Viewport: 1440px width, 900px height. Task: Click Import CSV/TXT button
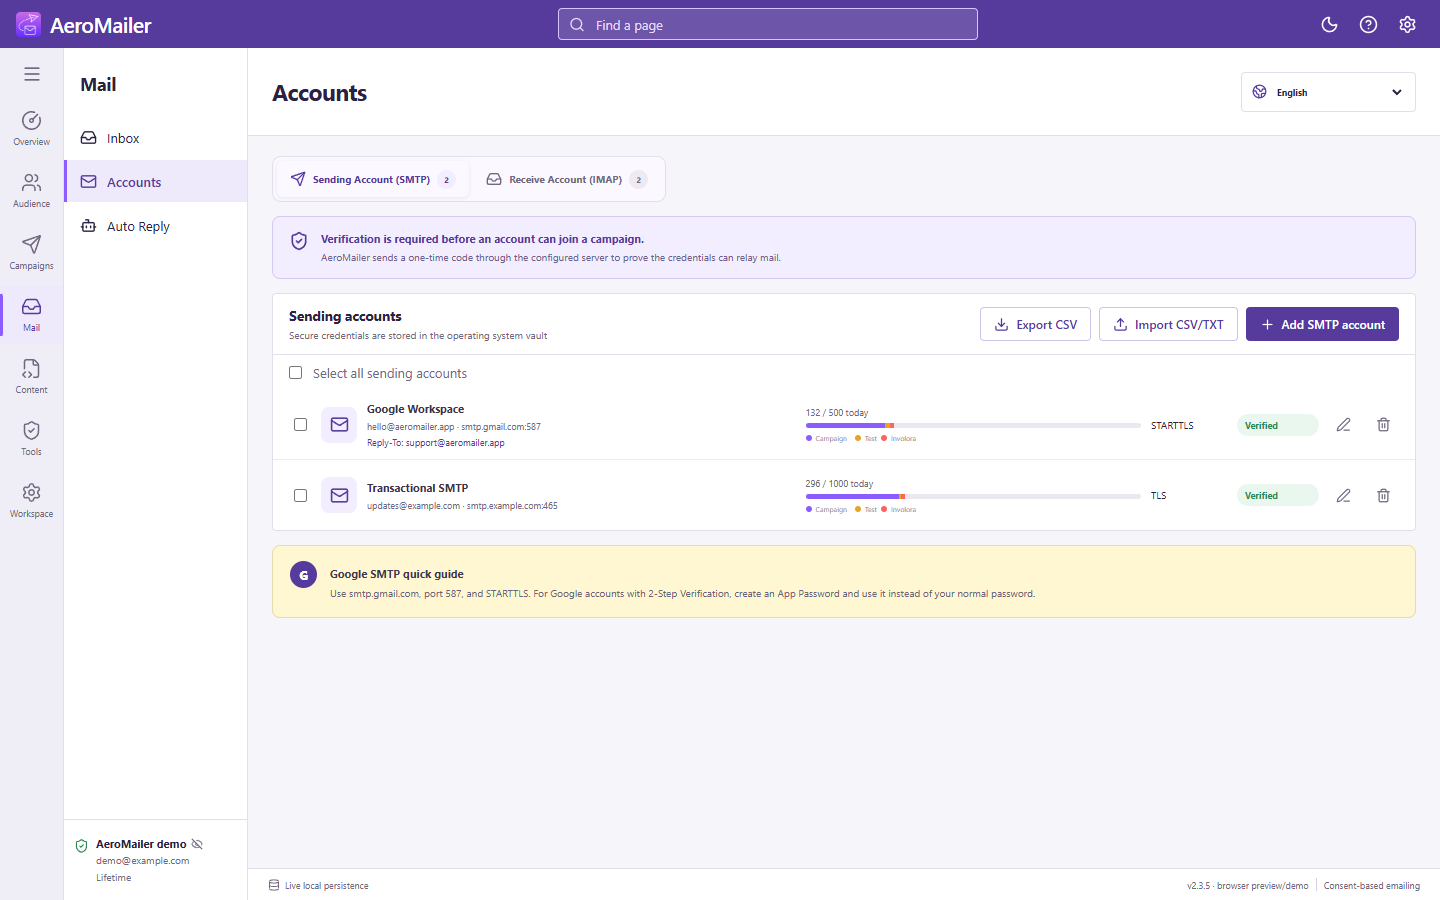click(x=1168, y=324)
